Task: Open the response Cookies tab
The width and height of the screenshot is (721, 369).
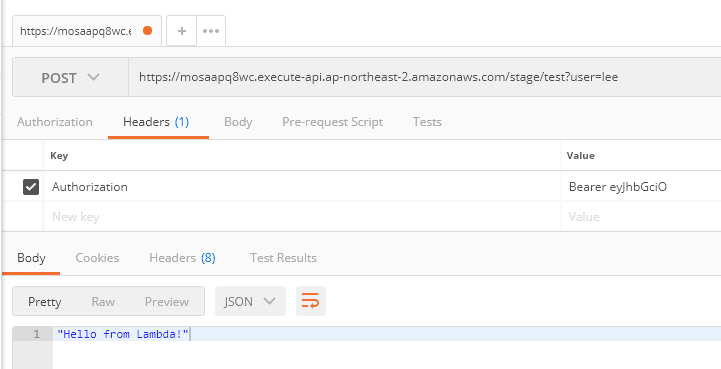Action: coord(97,258)
